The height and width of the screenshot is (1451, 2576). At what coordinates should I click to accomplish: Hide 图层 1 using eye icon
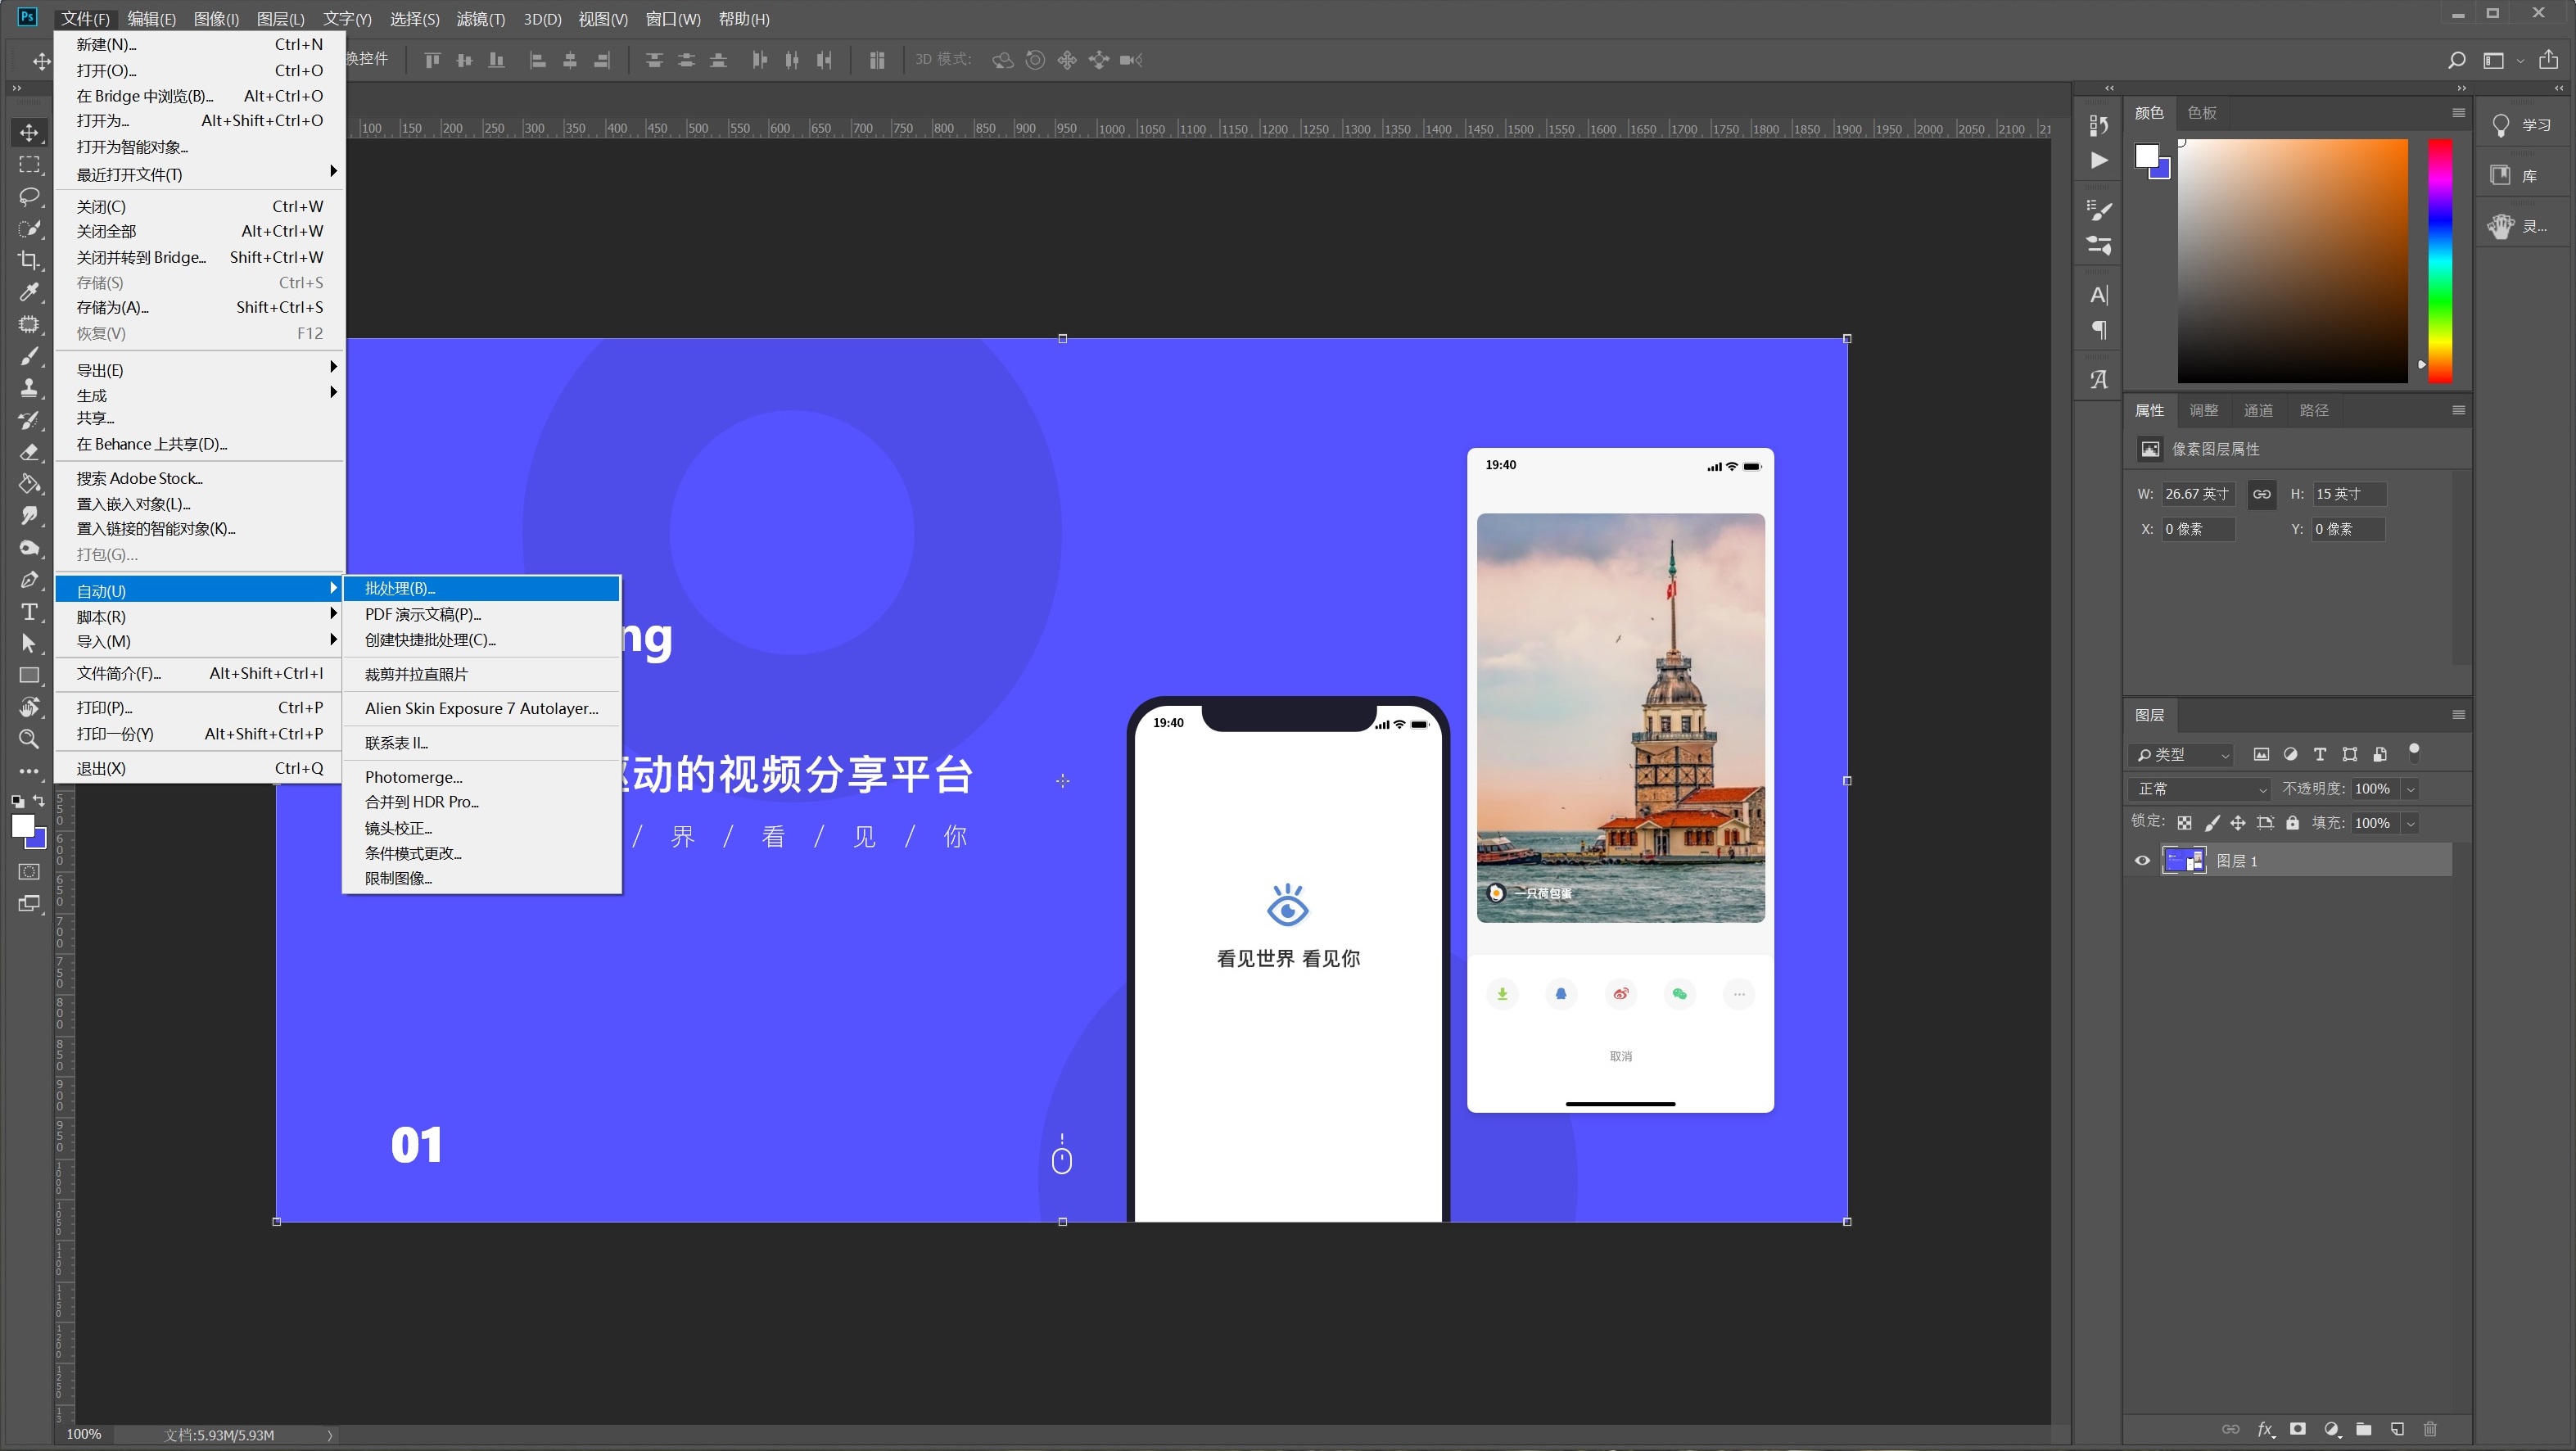(2142, 861)
